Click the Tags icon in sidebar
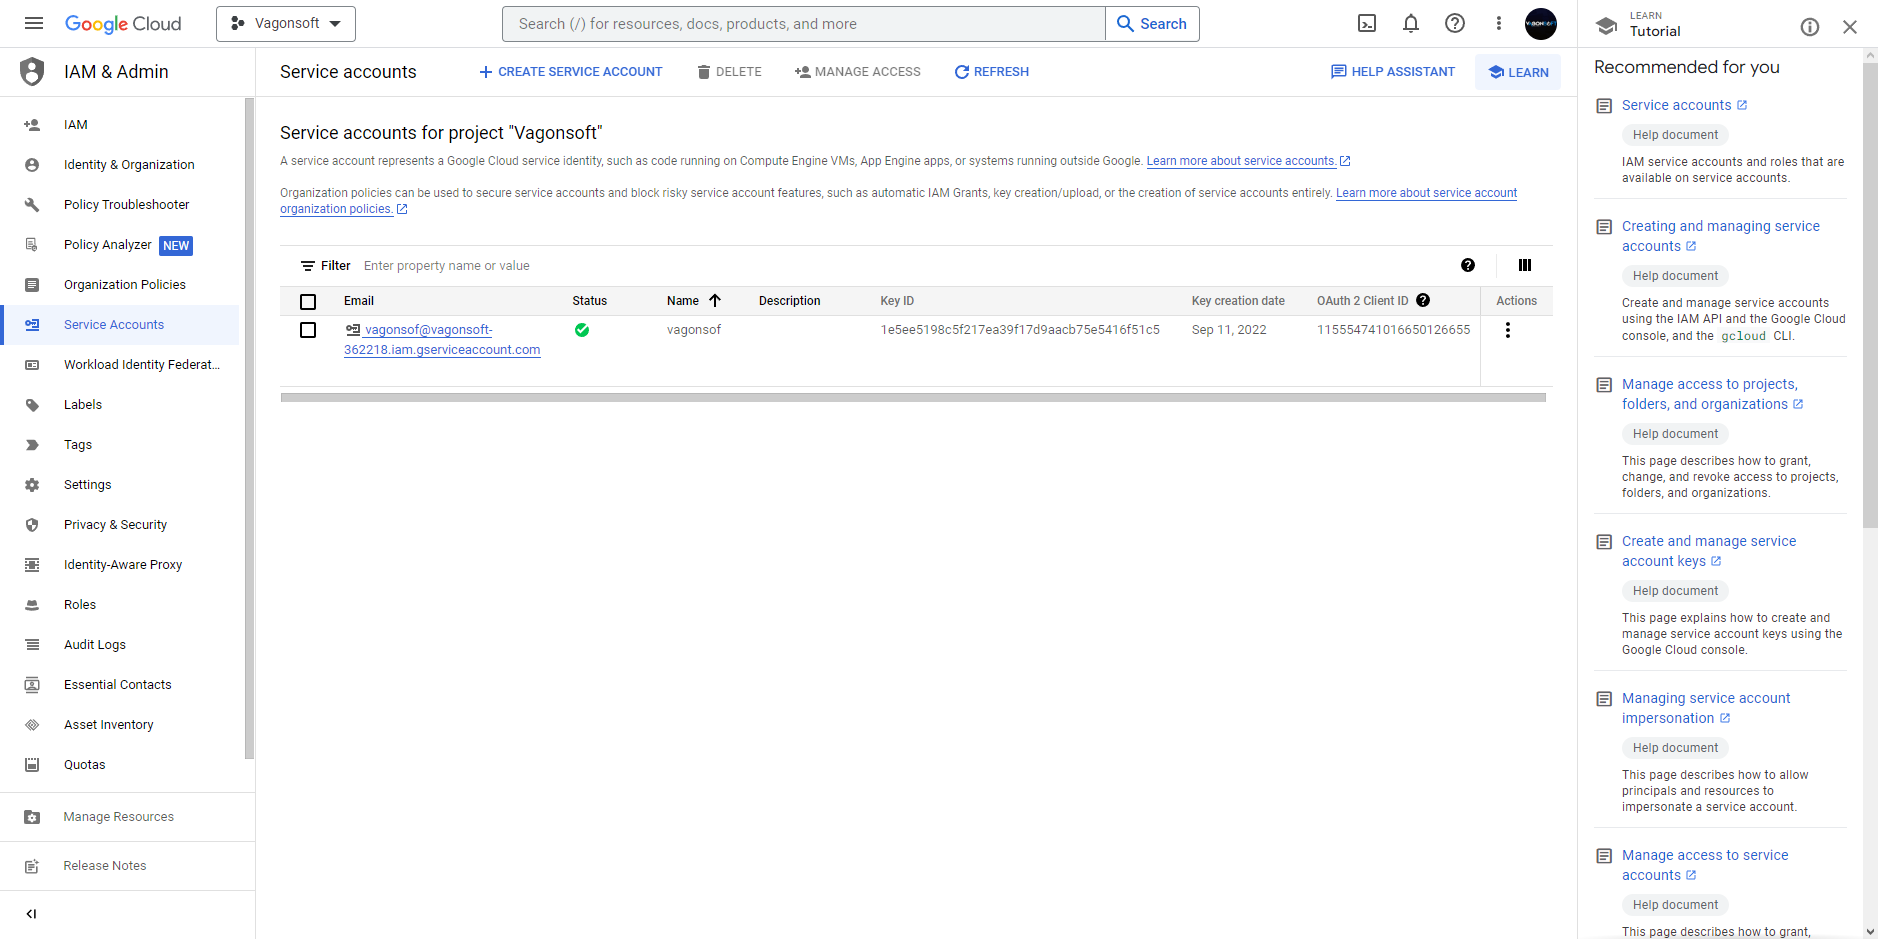 (32, 445)
